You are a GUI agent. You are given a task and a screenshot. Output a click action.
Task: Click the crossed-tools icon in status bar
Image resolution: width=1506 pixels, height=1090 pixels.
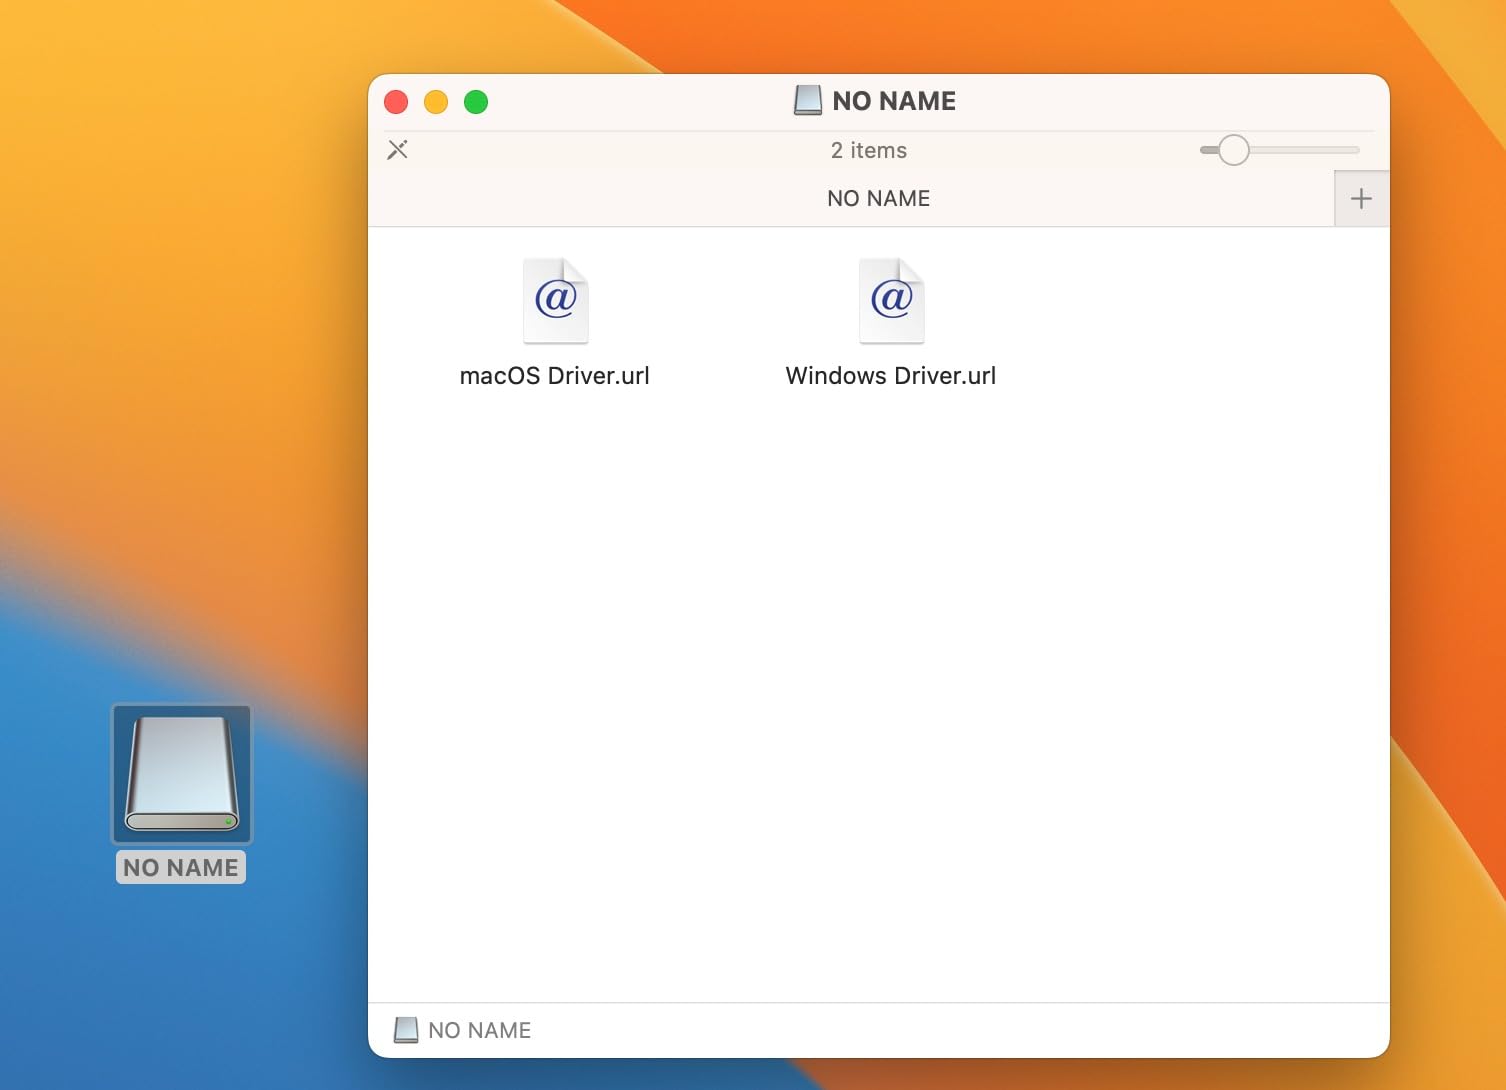[x=397, y=150]
